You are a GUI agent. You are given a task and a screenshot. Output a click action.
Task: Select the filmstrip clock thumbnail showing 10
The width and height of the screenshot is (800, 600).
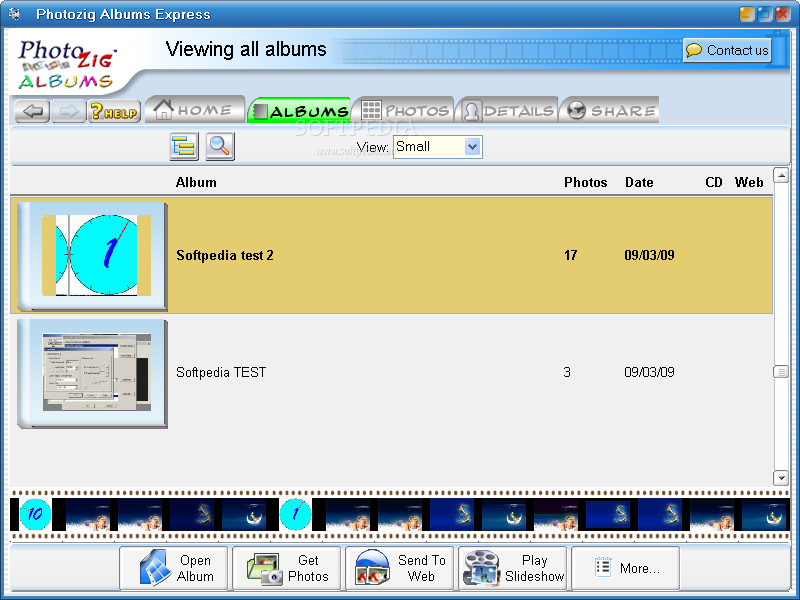[35, 514]
